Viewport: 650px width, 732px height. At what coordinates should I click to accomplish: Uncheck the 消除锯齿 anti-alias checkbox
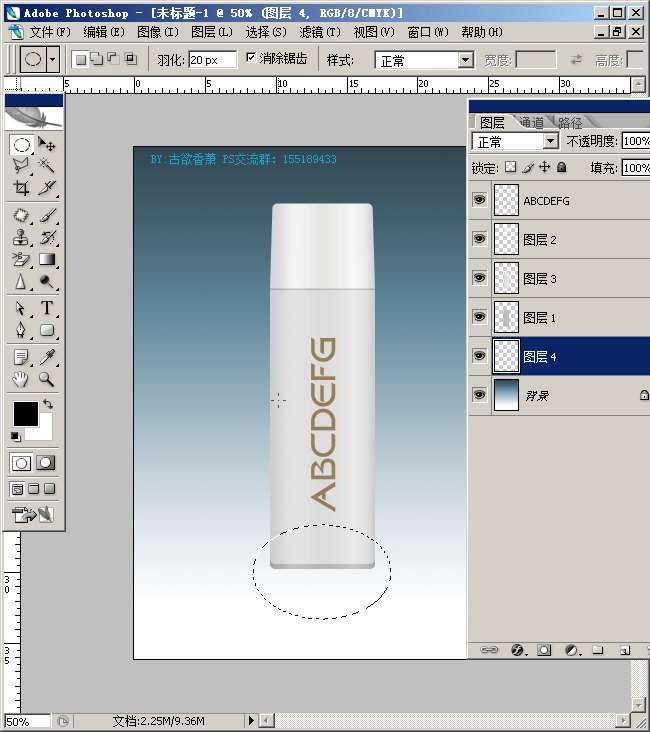(x=250, y=58)
